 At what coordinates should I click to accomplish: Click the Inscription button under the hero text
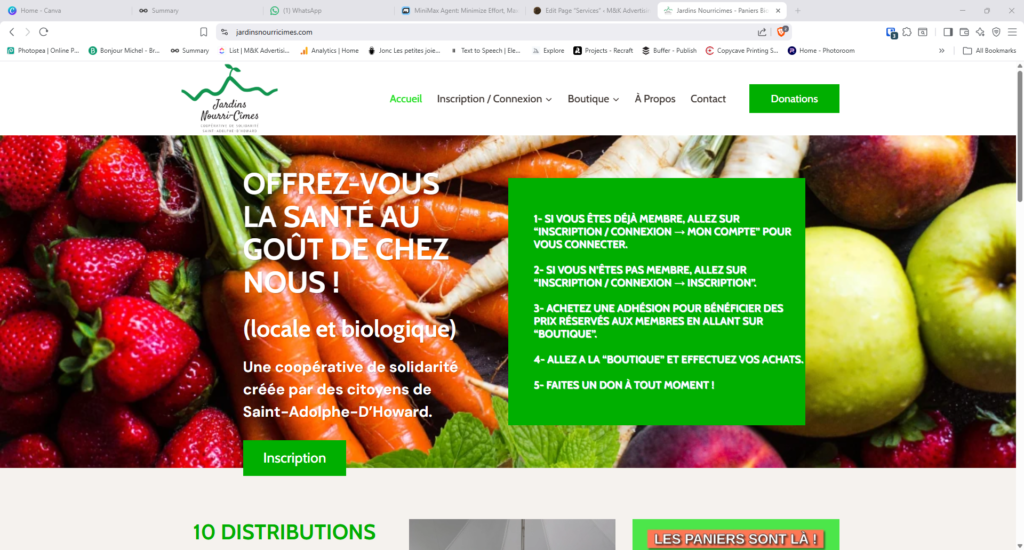tap(295, 458)
